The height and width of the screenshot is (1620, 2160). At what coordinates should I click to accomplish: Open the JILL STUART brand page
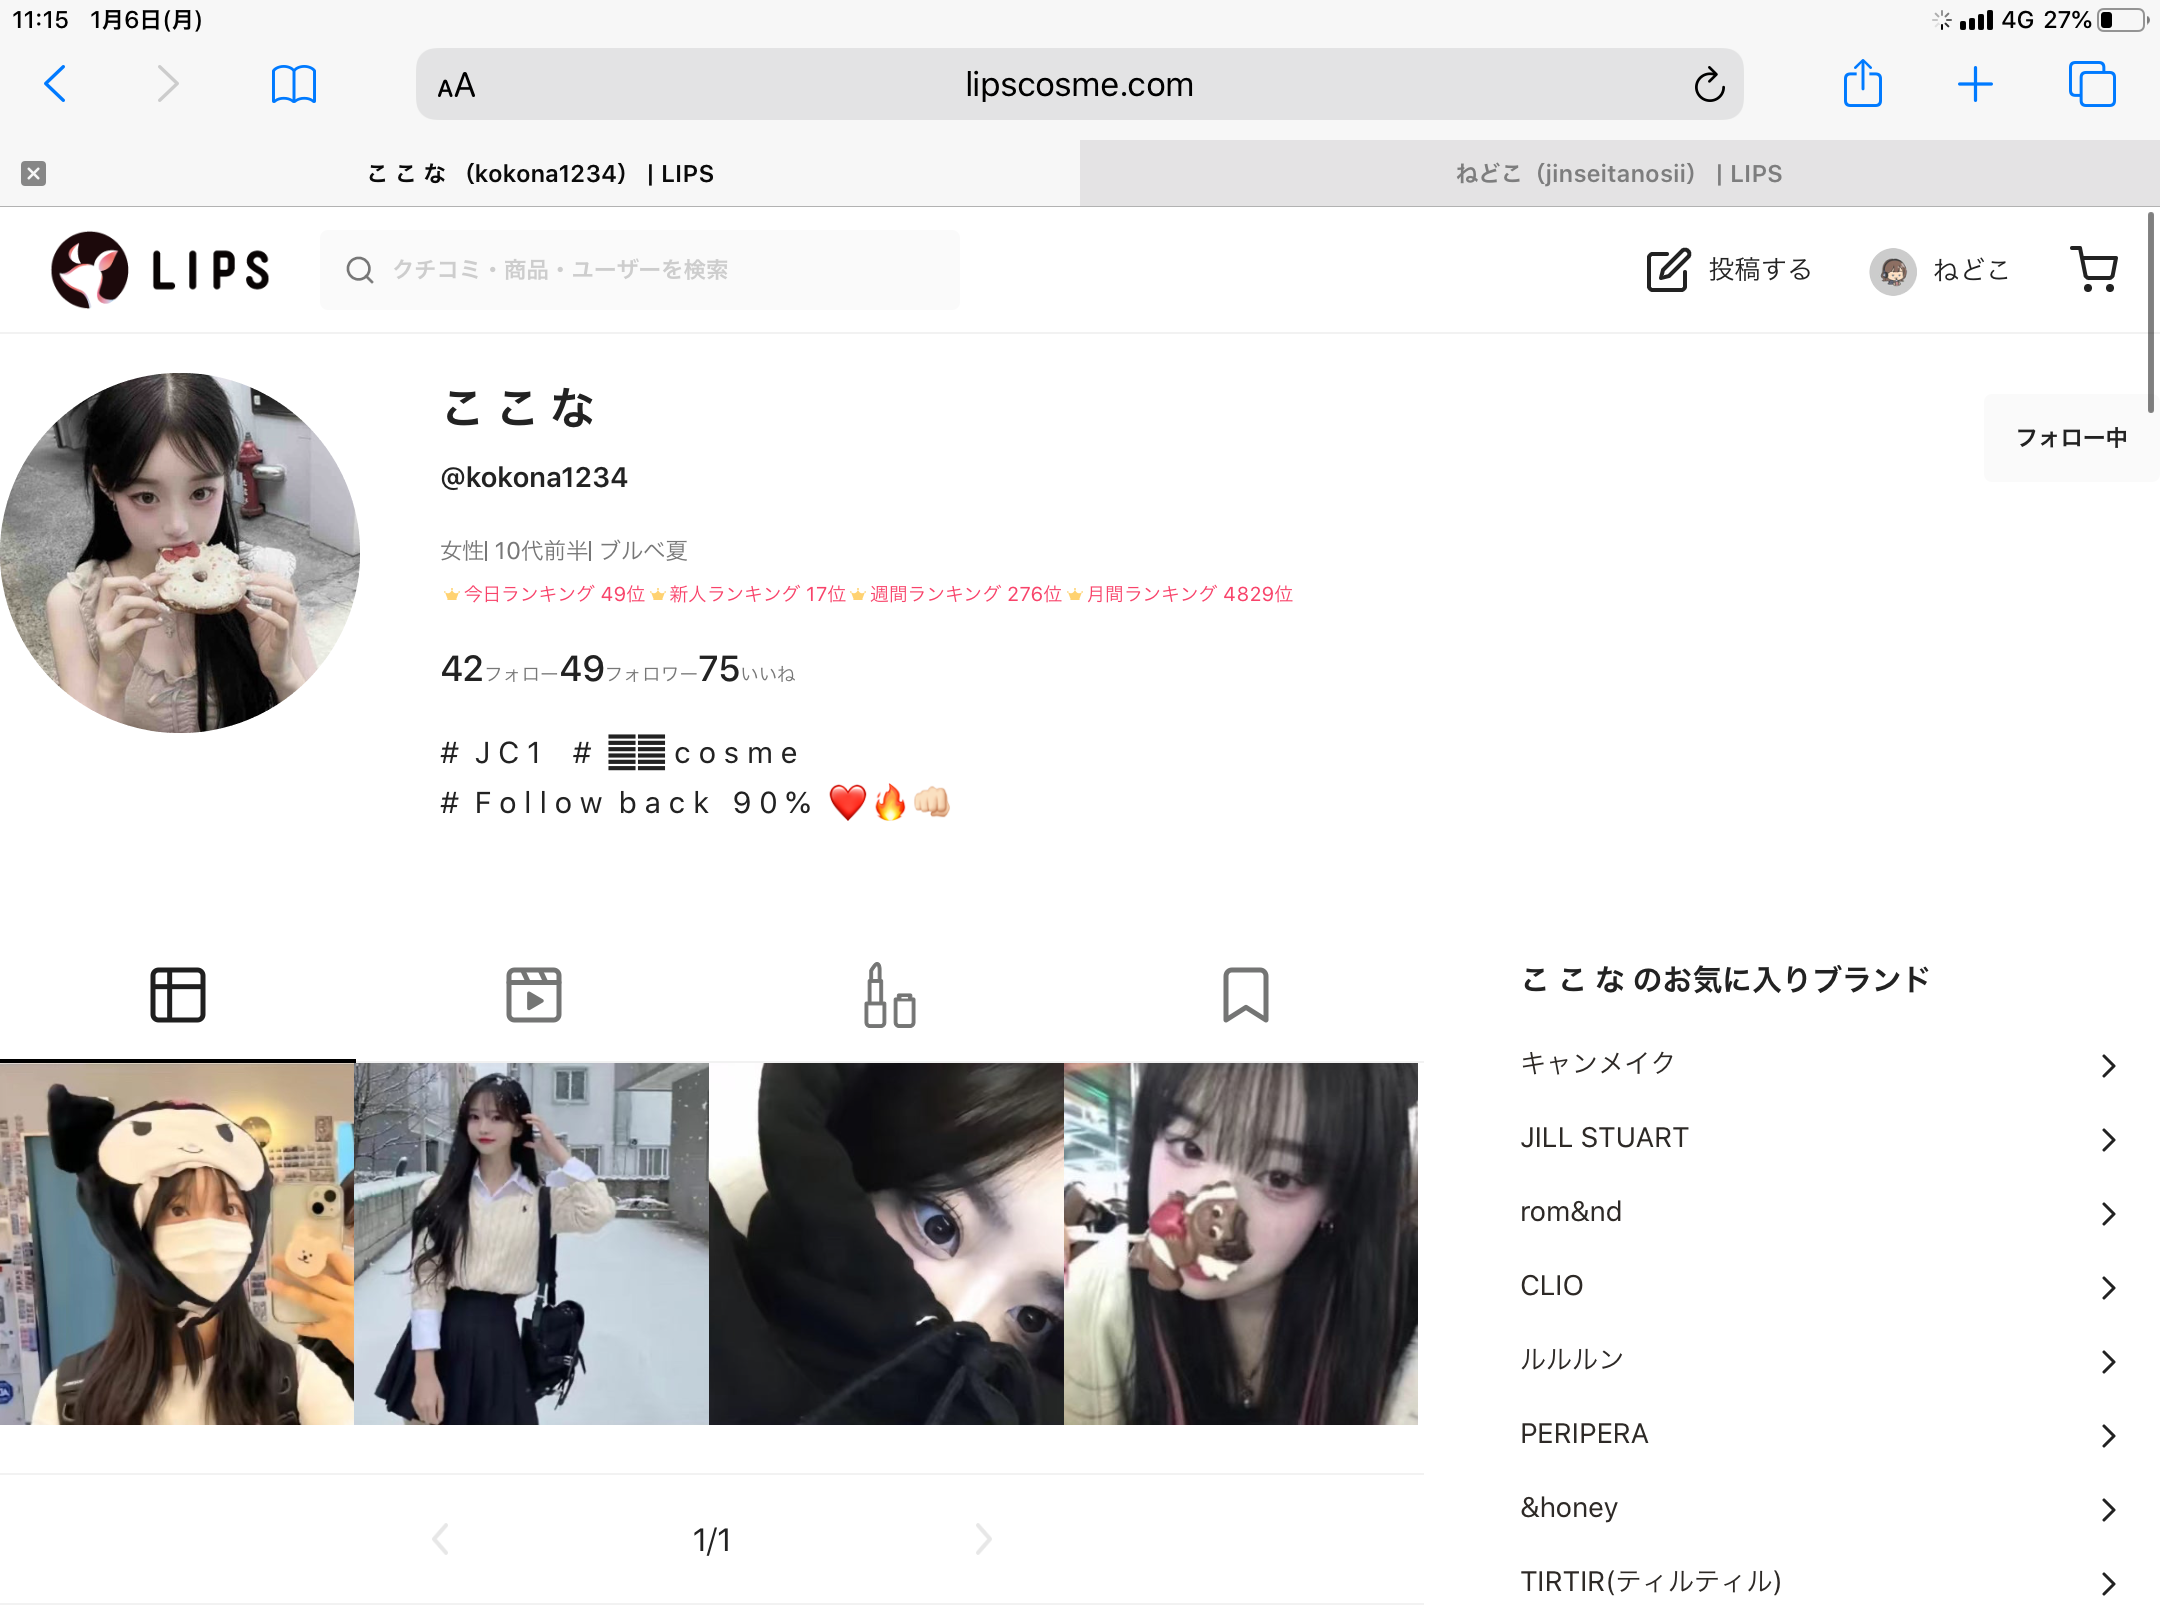pyautogui.click(x=1604, y=1137)
